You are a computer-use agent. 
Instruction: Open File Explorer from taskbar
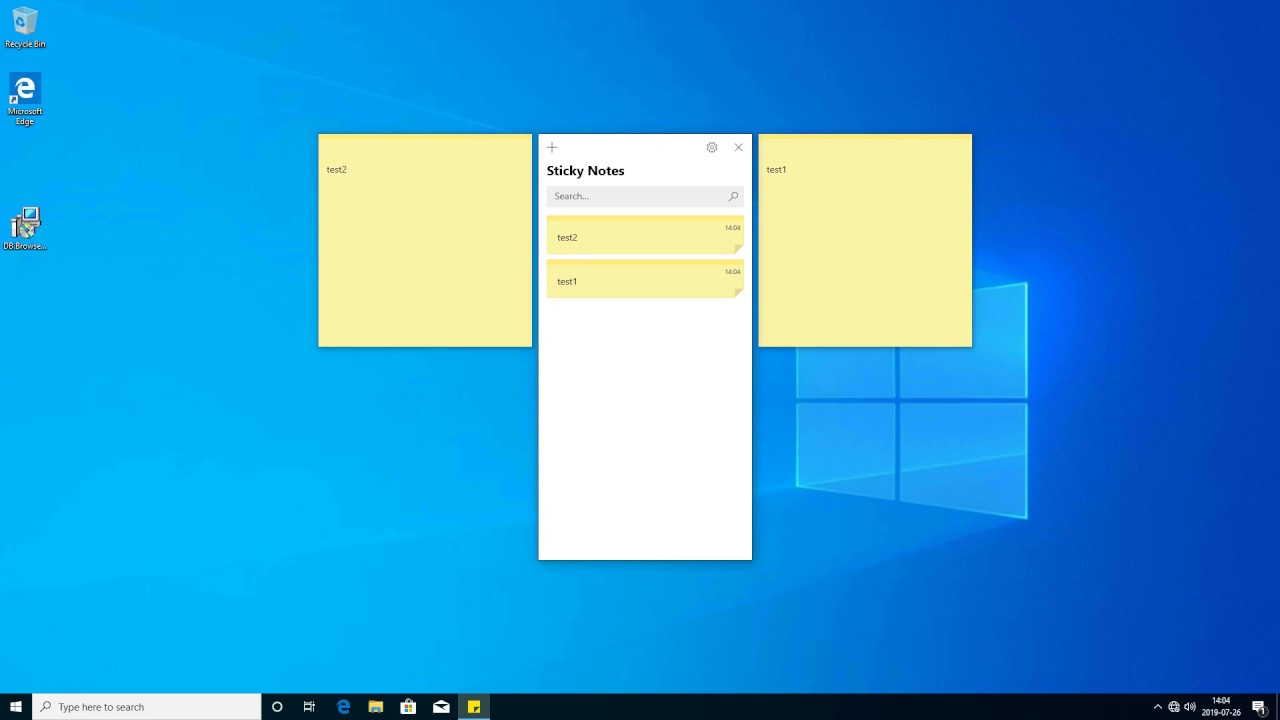(x=376, y=707)
